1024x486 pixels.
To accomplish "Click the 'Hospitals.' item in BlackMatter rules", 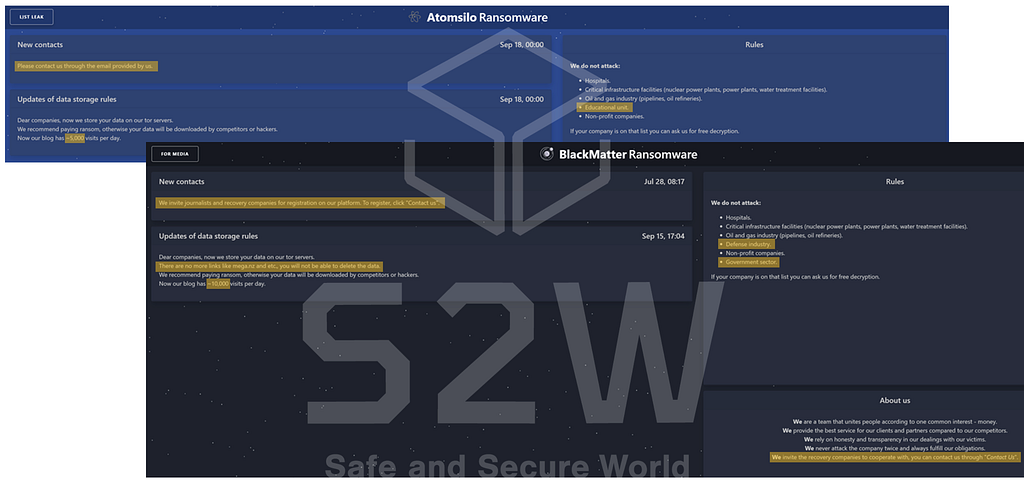I will tap(739, 218).
